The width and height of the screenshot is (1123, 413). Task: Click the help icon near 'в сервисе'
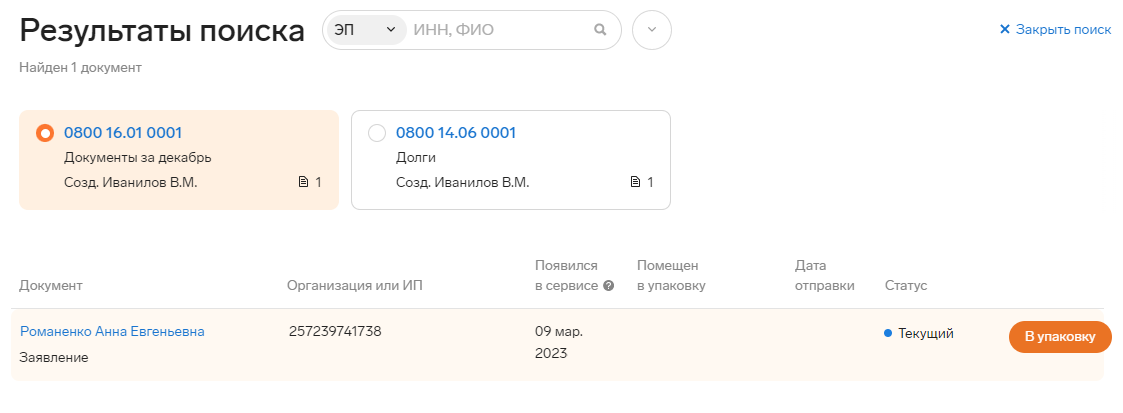609,286
